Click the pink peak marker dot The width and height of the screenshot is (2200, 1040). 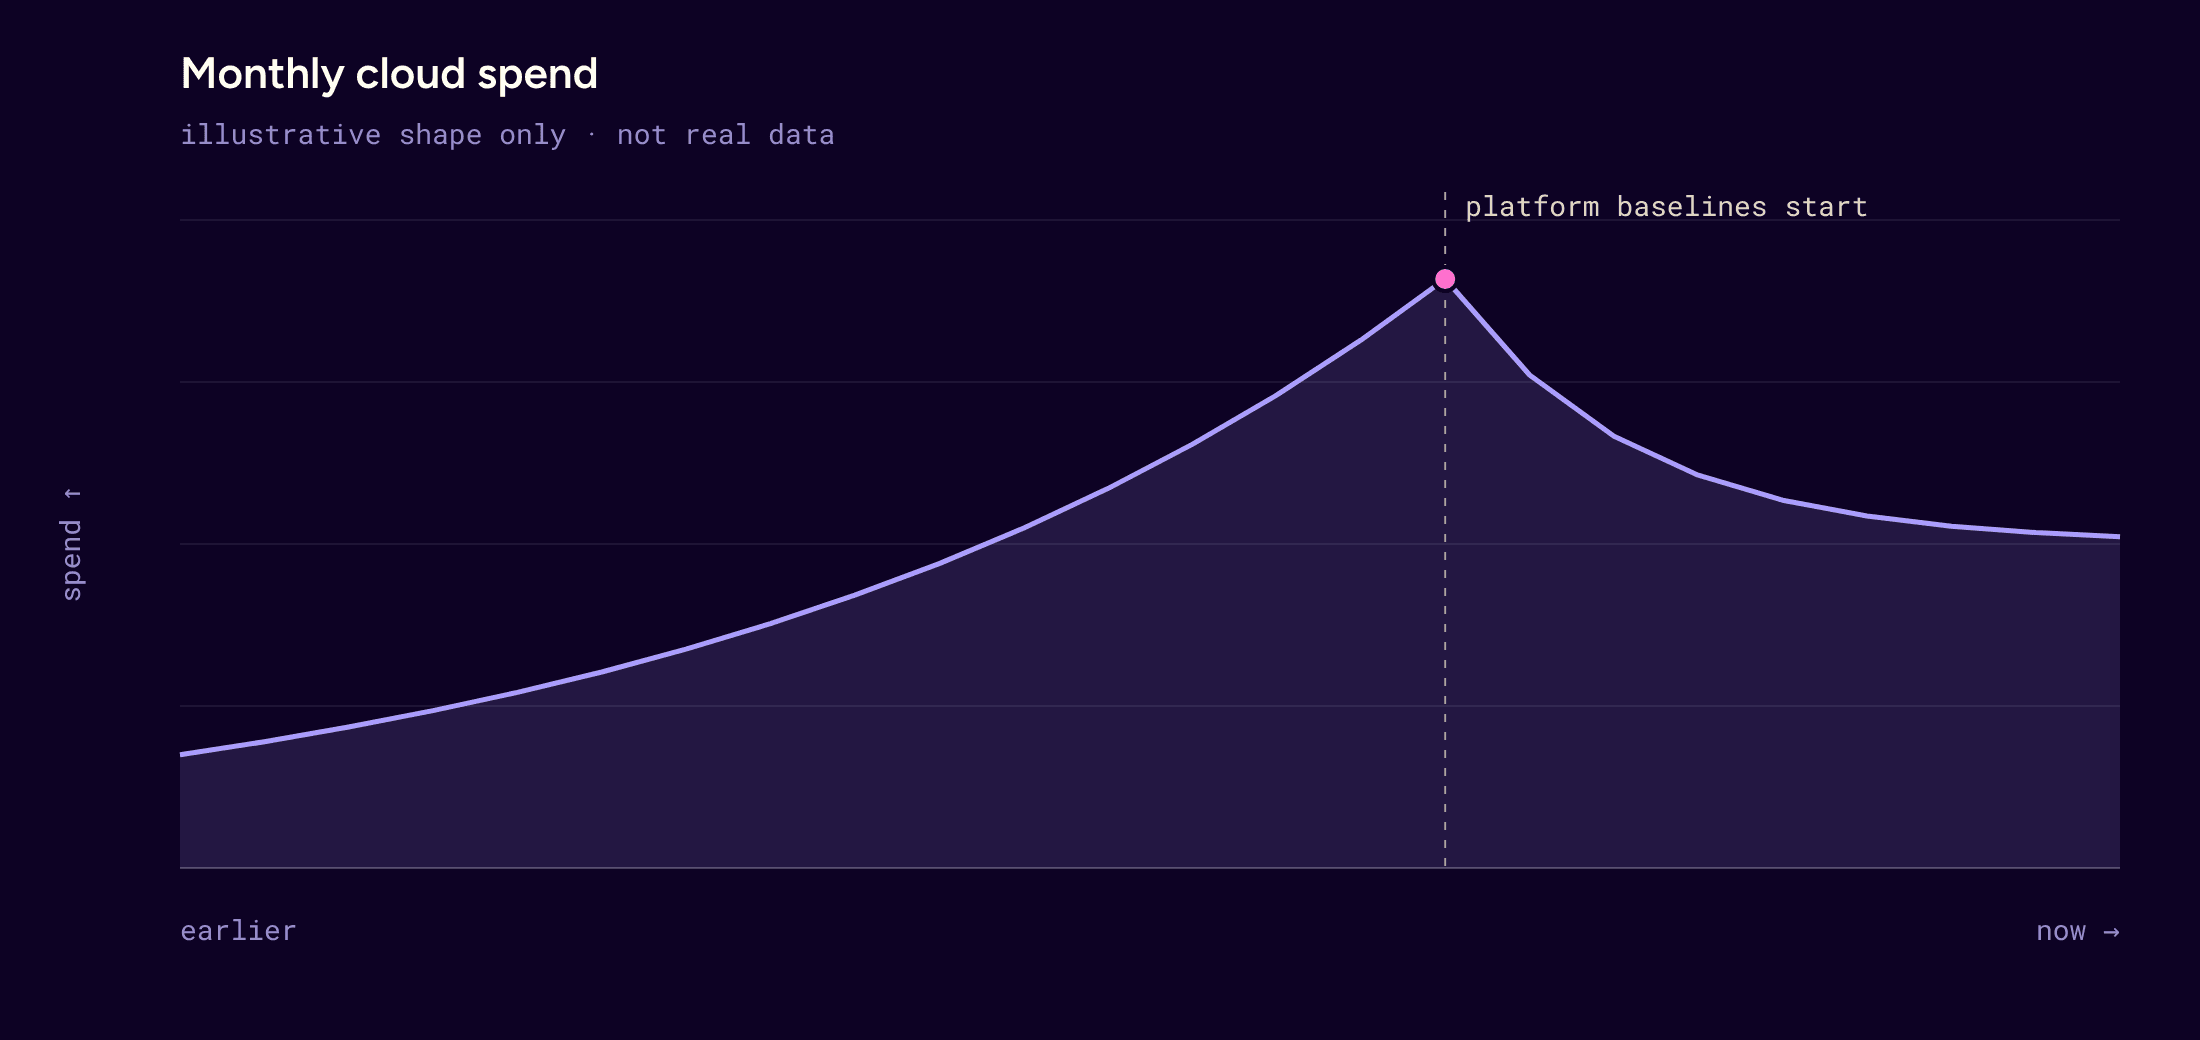click(x=1445, y=279)
